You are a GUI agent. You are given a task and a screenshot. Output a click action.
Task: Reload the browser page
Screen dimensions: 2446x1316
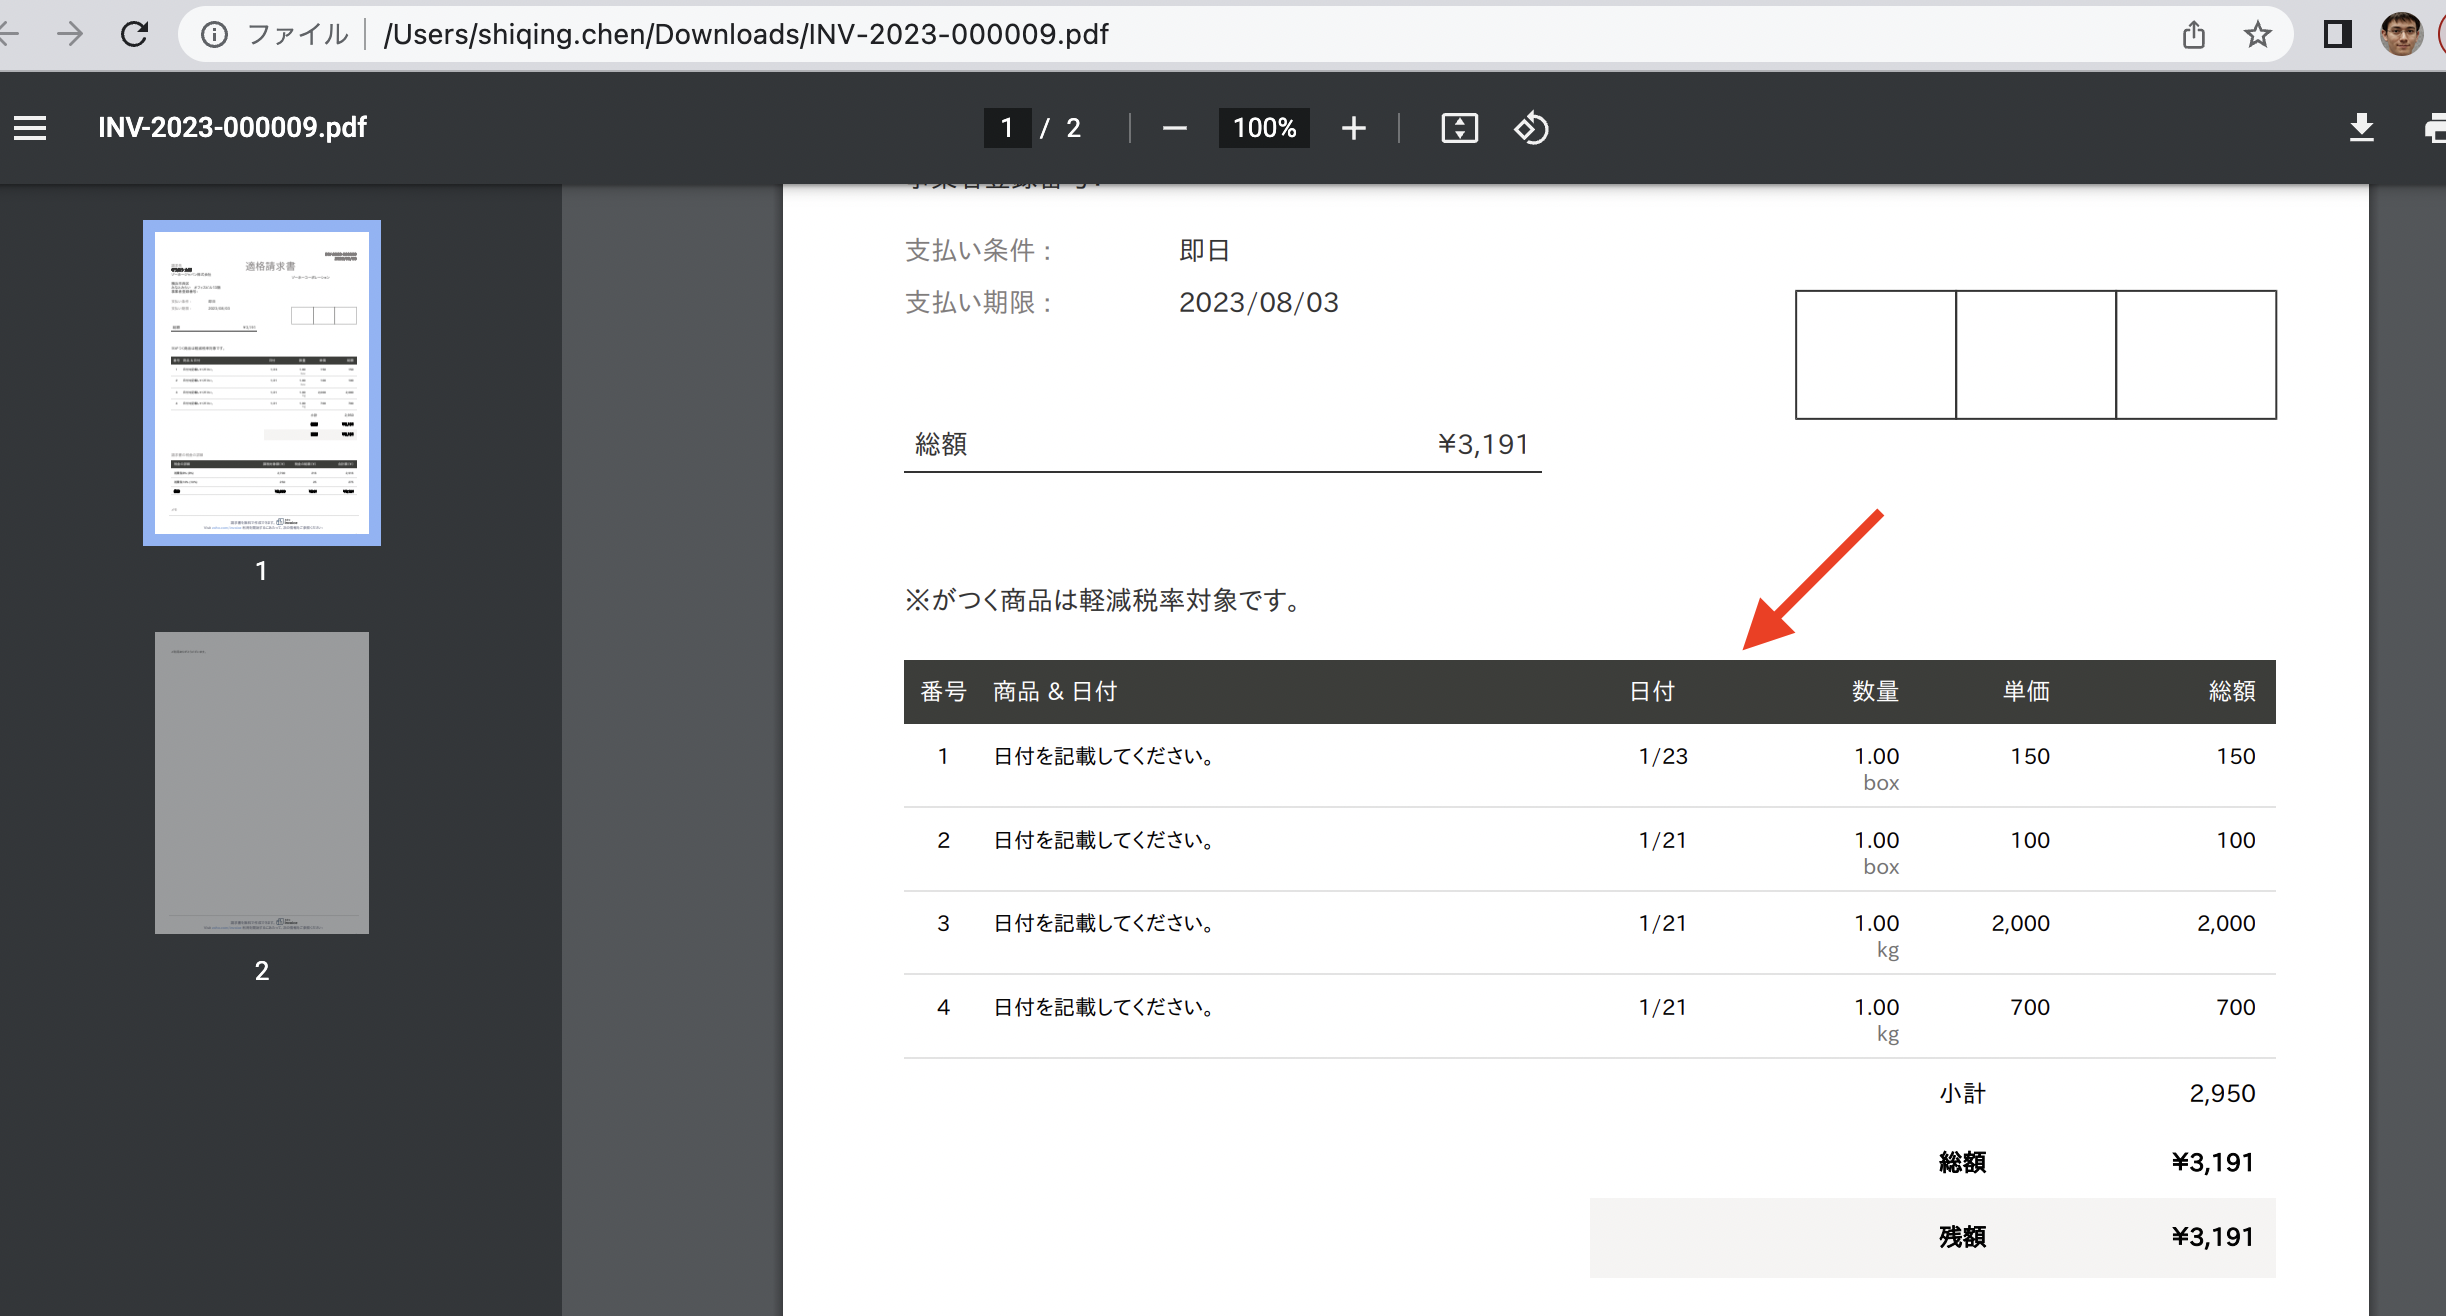pyautogui.click(x=134, y=34)
